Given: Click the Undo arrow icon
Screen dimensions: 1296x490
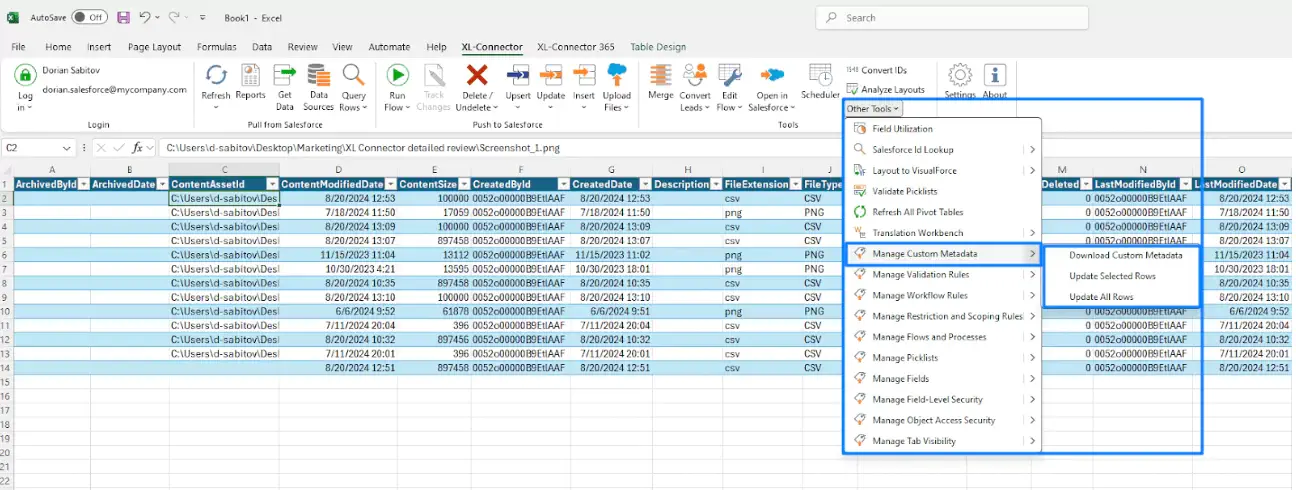Looking at the screenshot, I should click(145, 17).
